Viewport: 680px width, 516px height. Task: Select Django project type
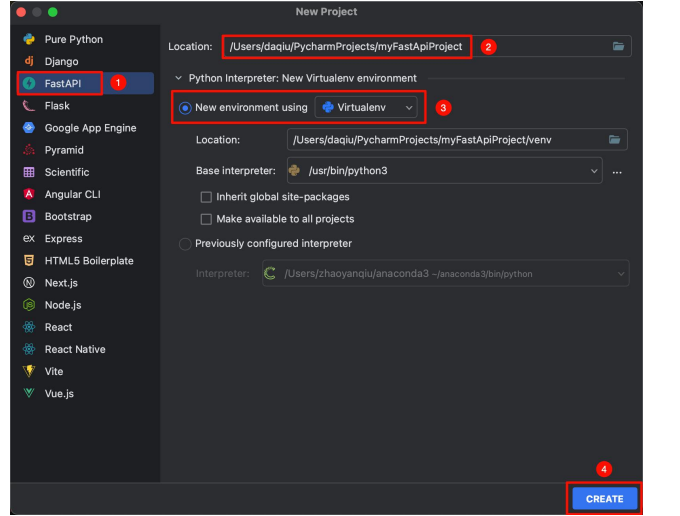coord(62,62)
